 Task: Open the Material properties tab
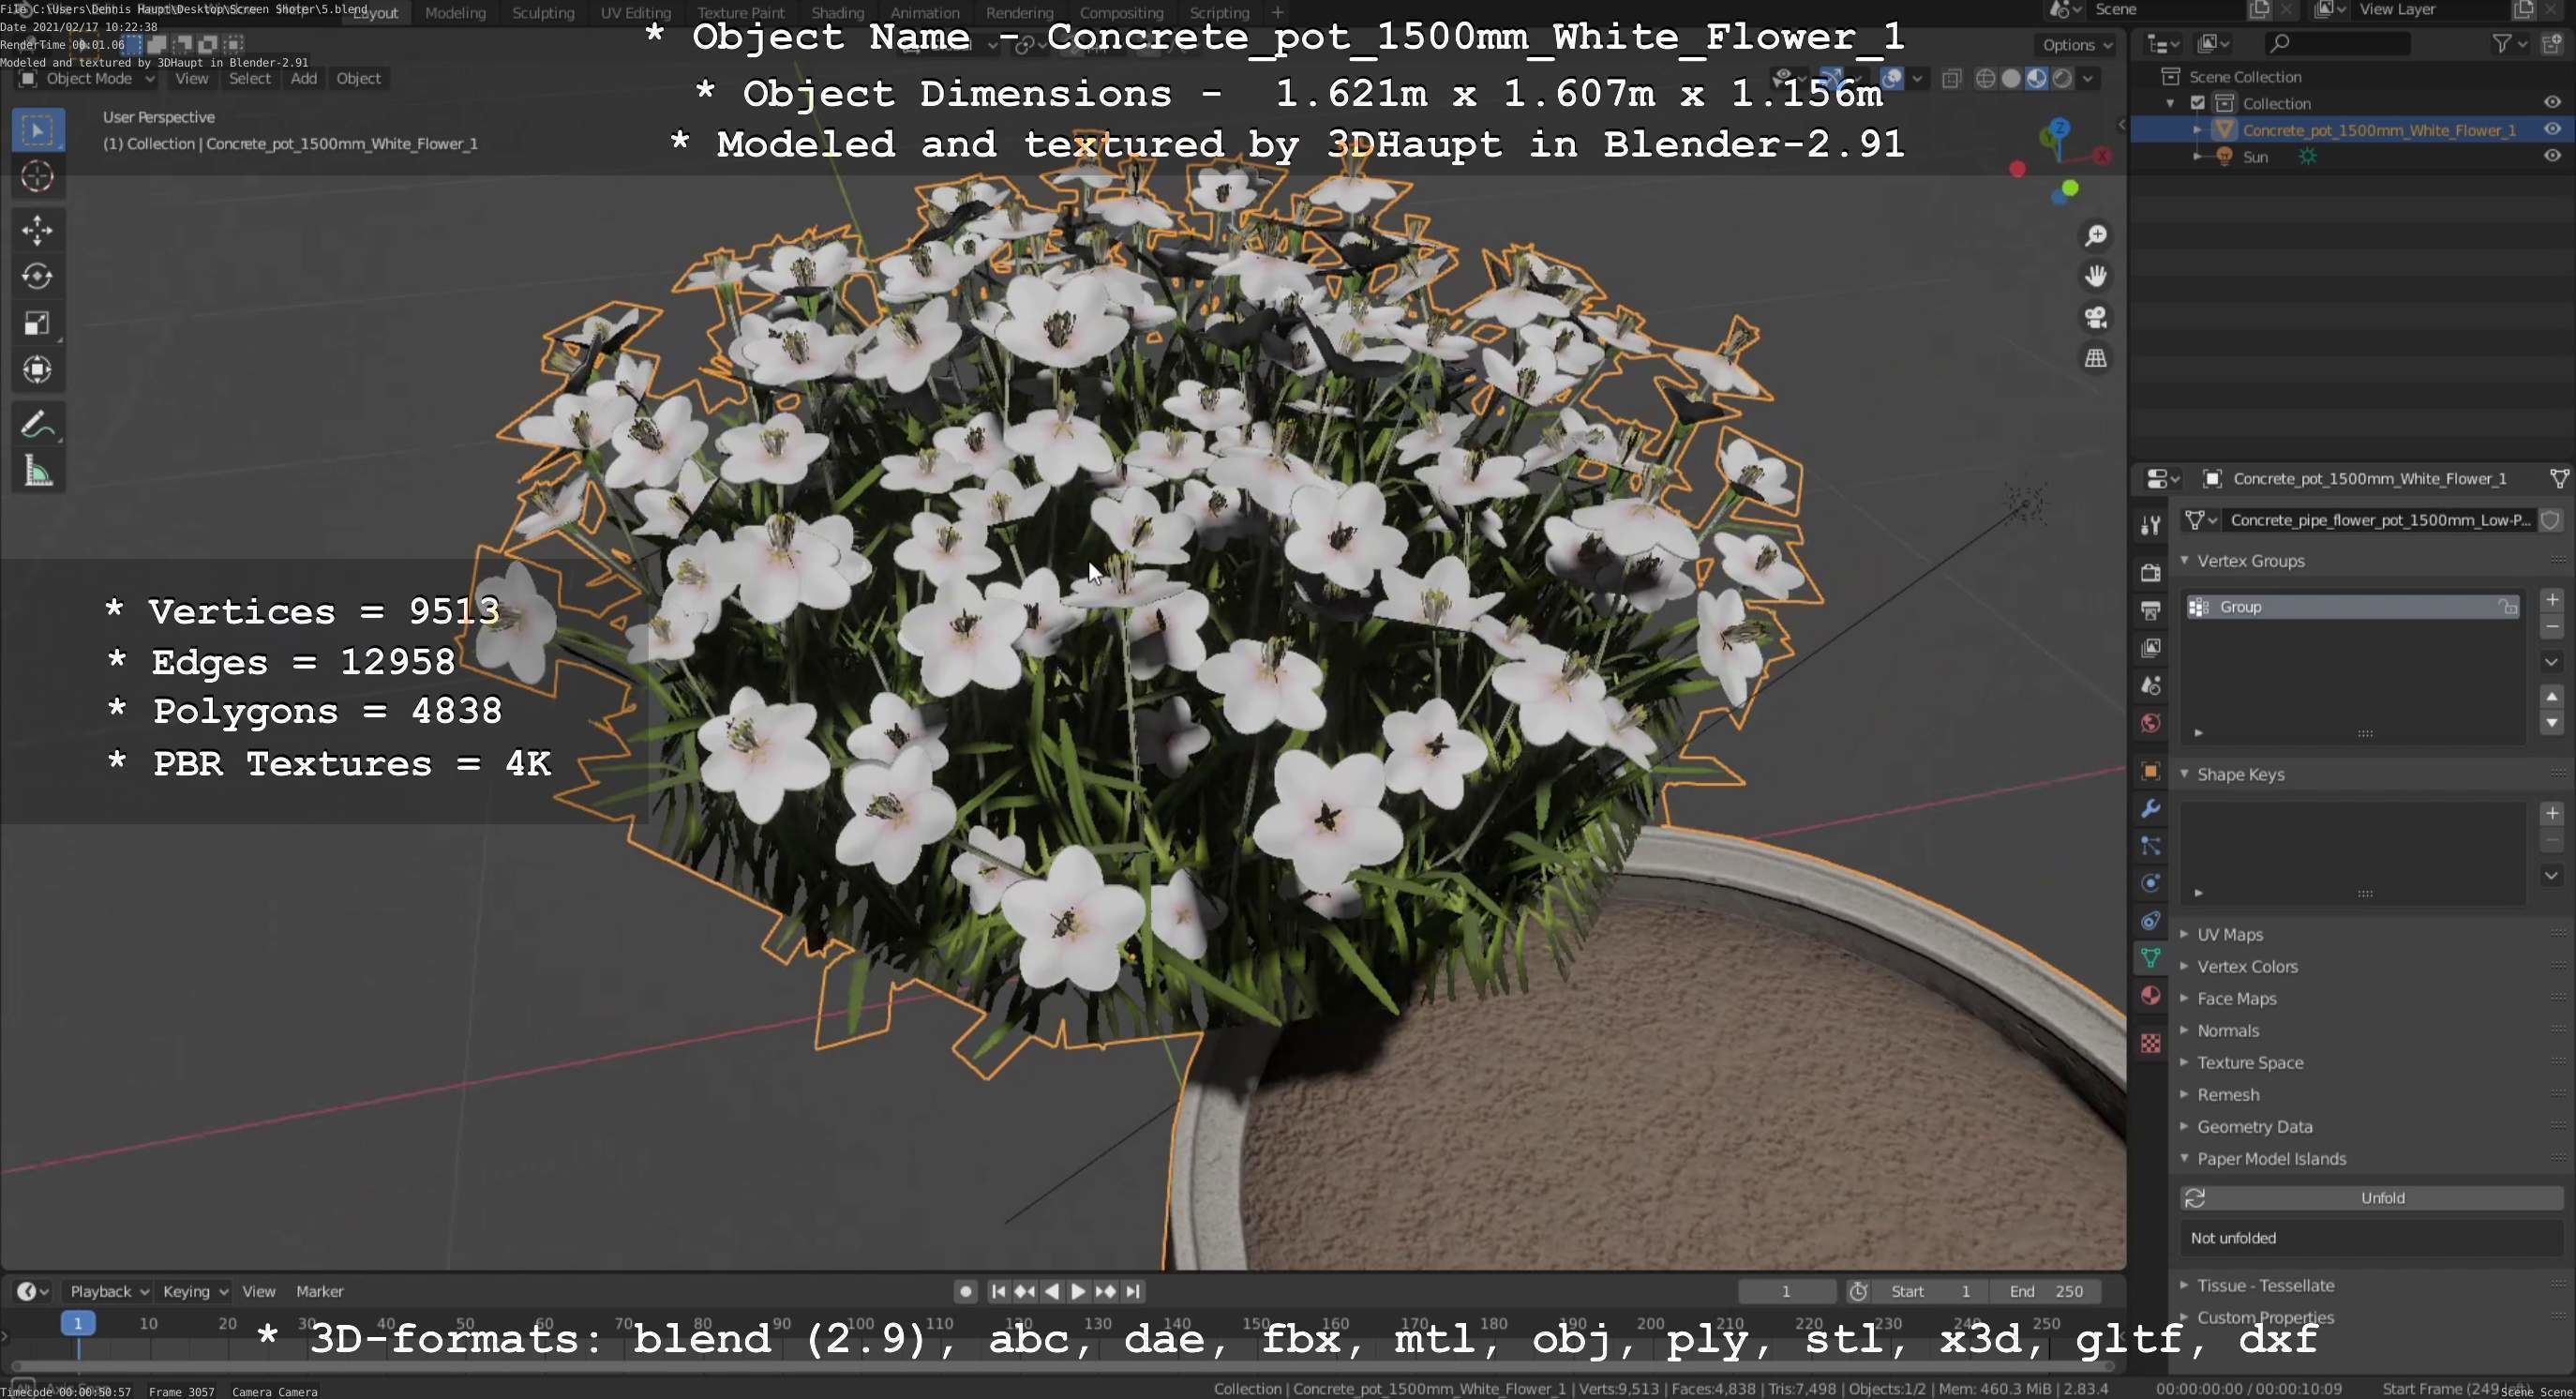click(x=2151, y=996)
